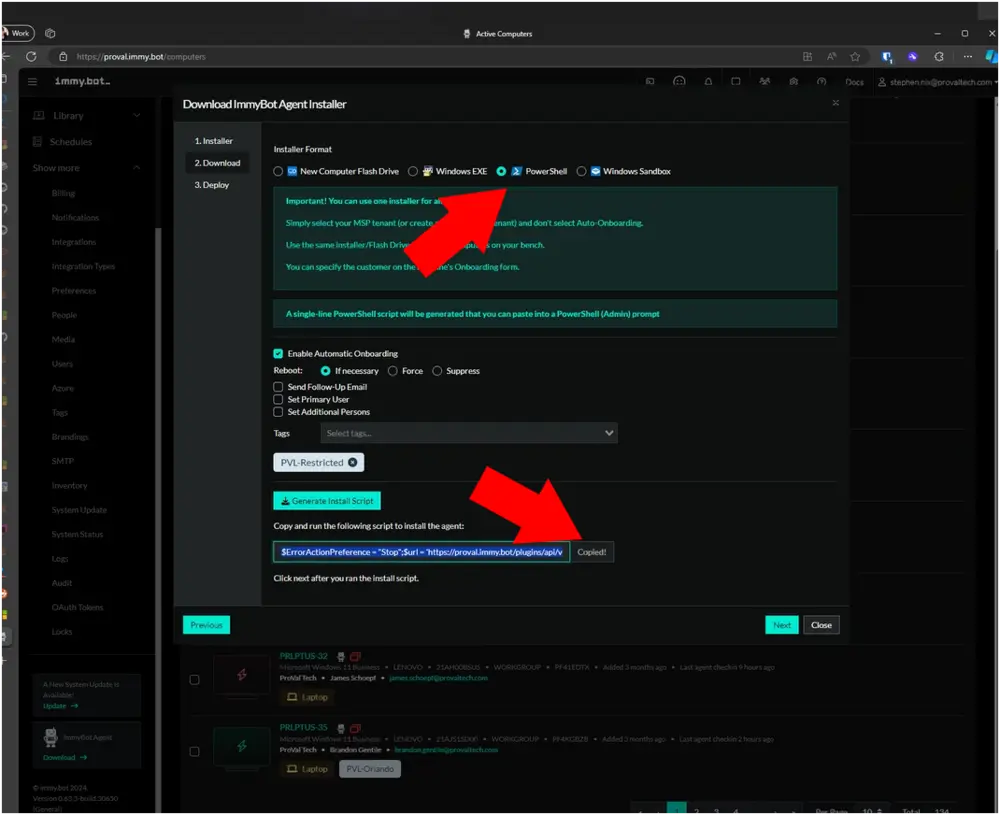Viewport: 1000px width, 815px height.
Task: Open the PRLPTUS-35 computer link
Action: click(x=304, y=728)
